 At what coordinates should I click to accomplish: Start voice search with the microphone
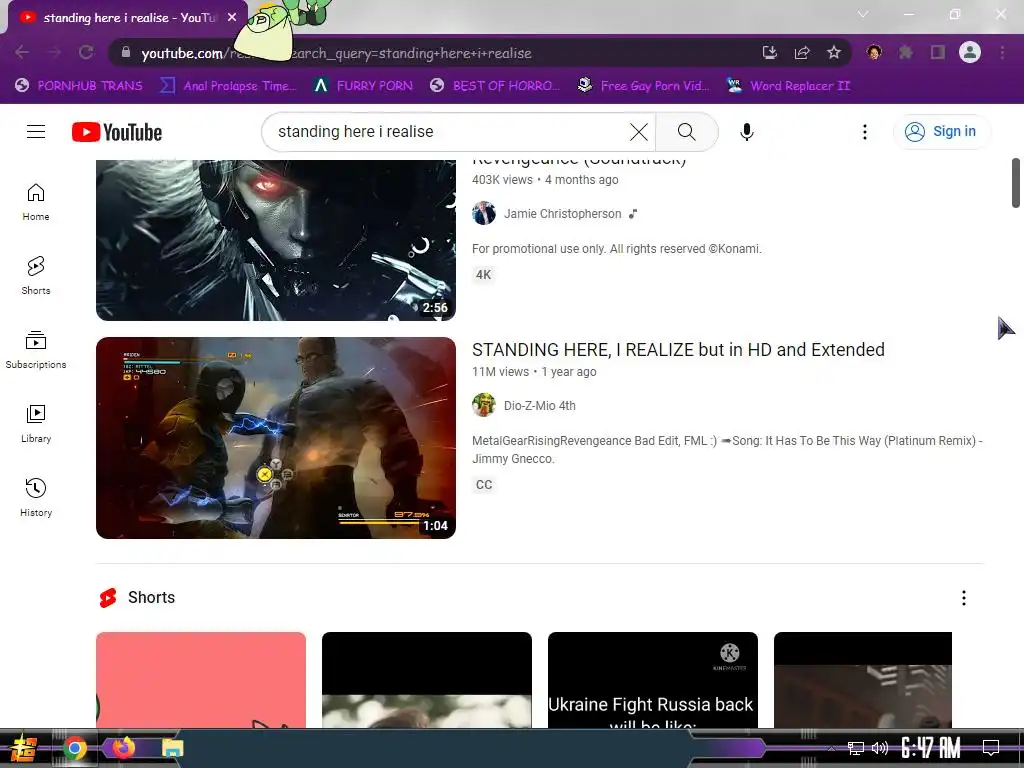pos(746,132)
